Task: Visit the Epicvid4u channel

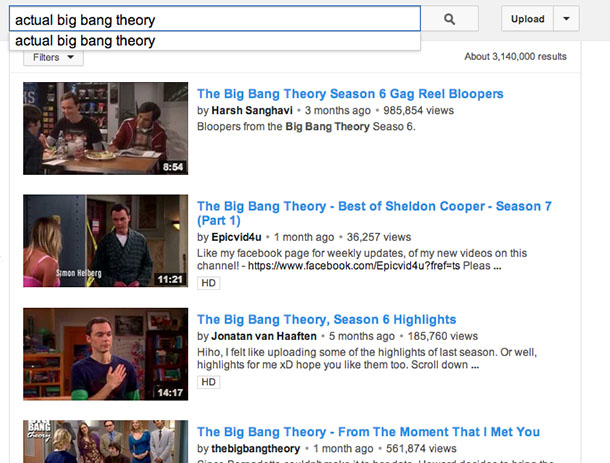Action: tap(236, 237)
